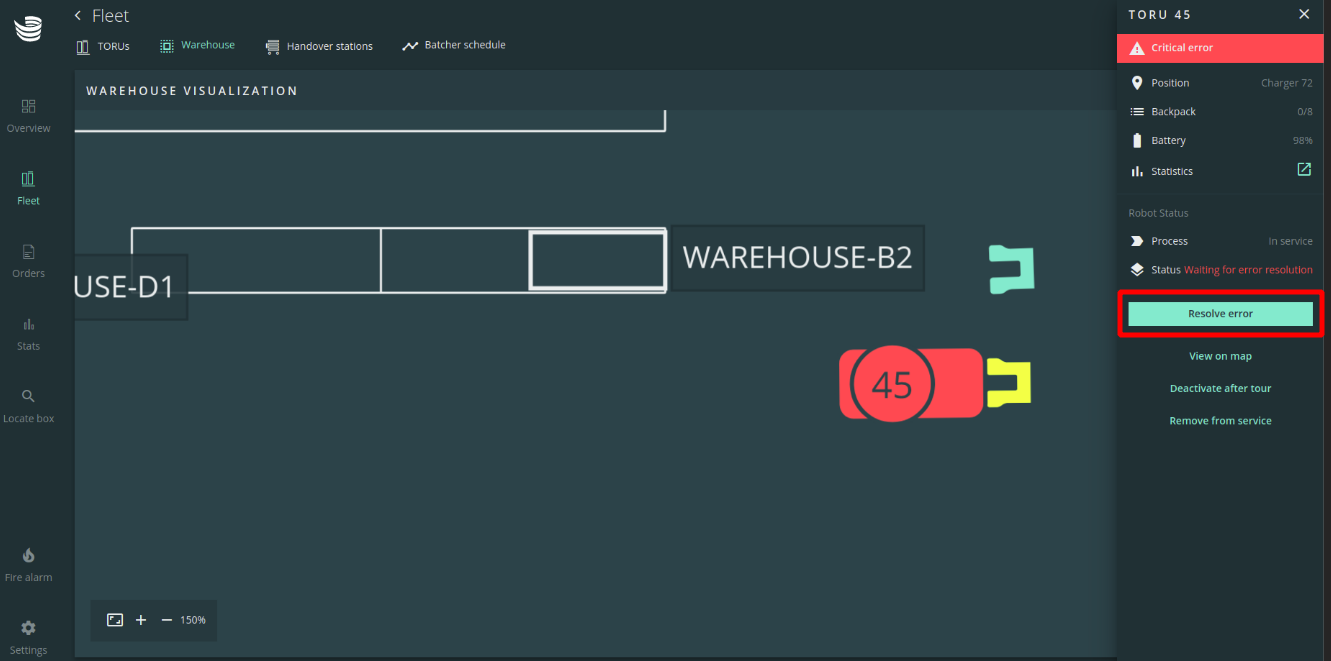1331x661 pixels.
Task: Switch to Handover stations tab
Action: coord(319,46)
